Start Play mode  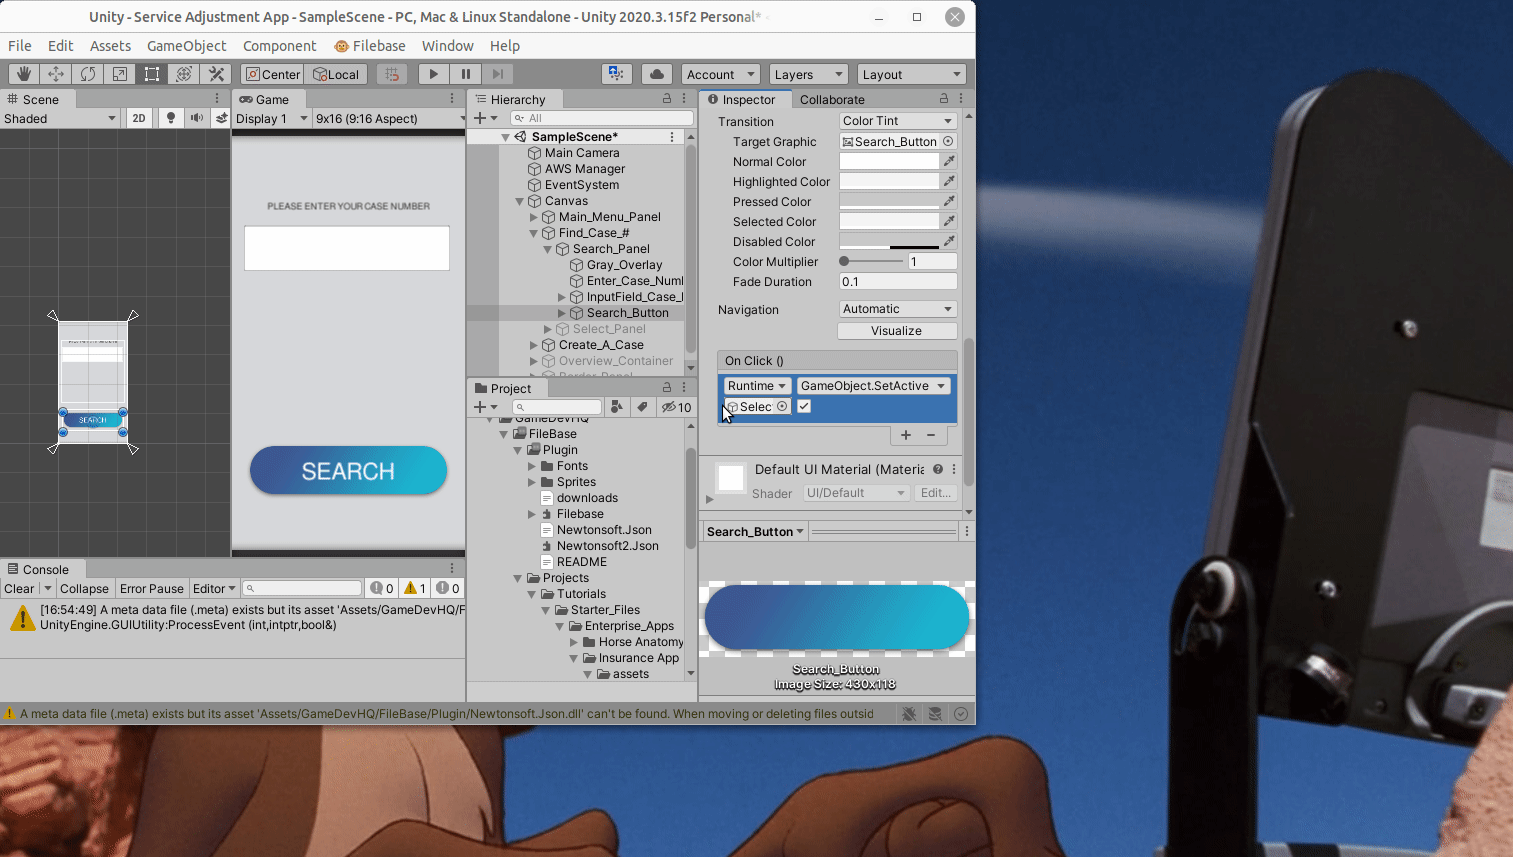433,74
